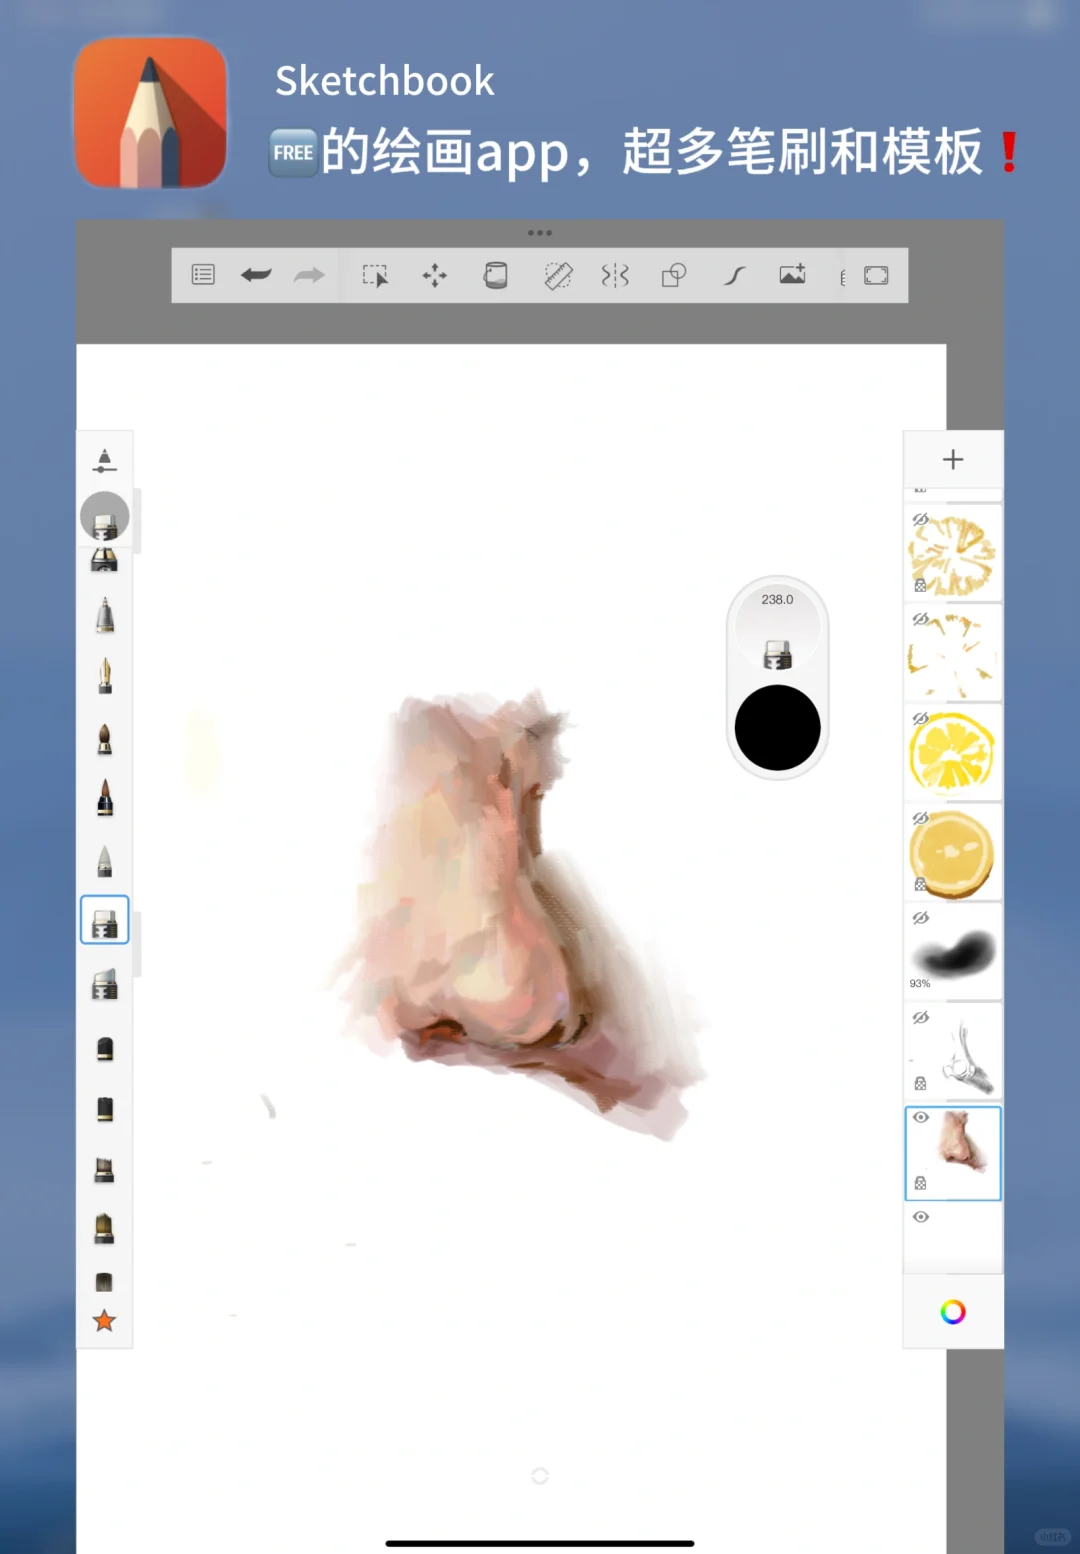Image resolution: width=1080 pixels, height=1554 pixels.
Task: Show the black smudge 93% layer
Action: [920, 917]
